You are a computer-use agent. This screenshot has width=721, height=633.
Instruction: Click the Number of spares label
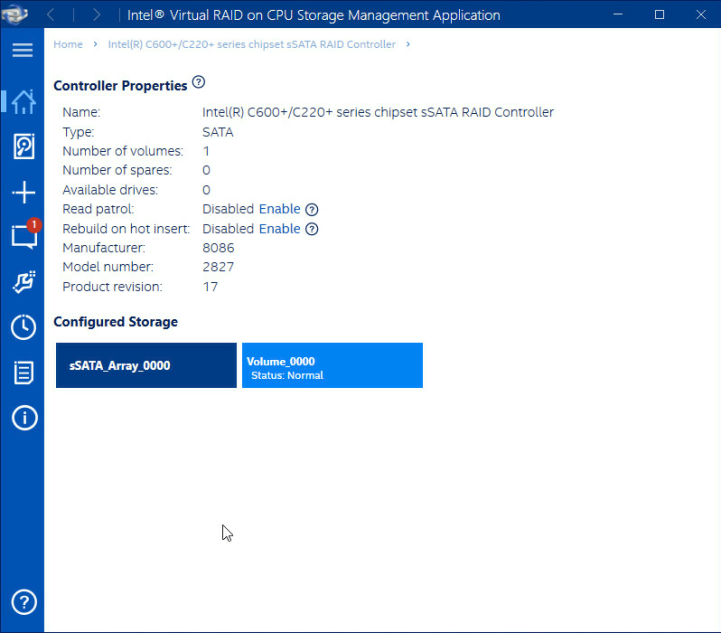click(117, 171)
